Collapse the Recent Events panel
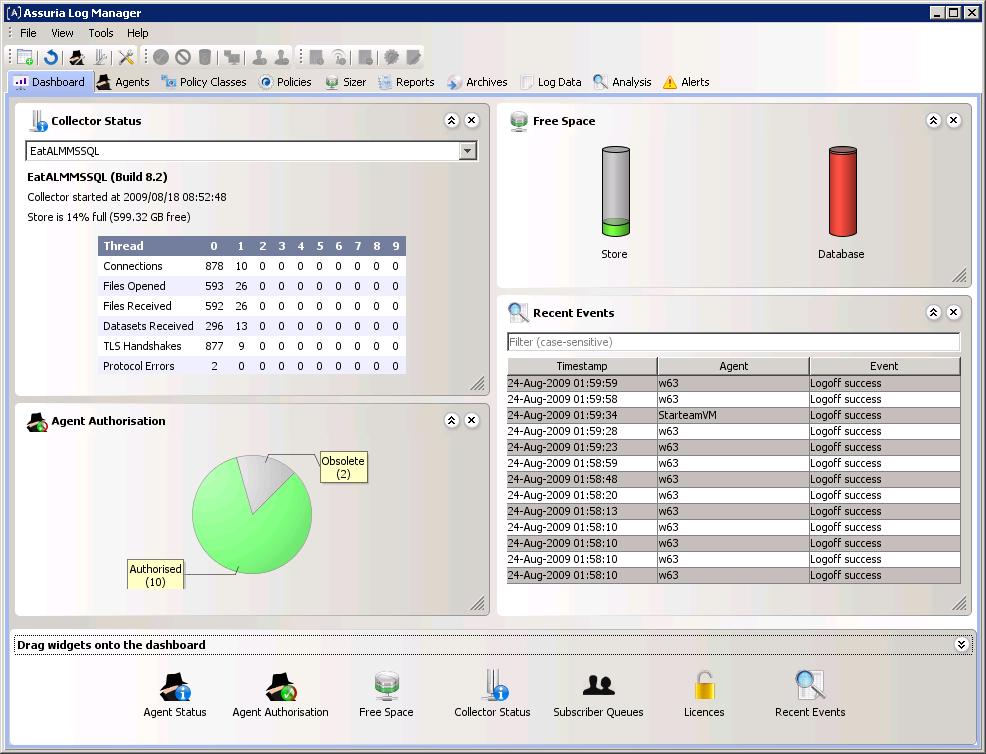The image size is (986, 754). (934, 312)
